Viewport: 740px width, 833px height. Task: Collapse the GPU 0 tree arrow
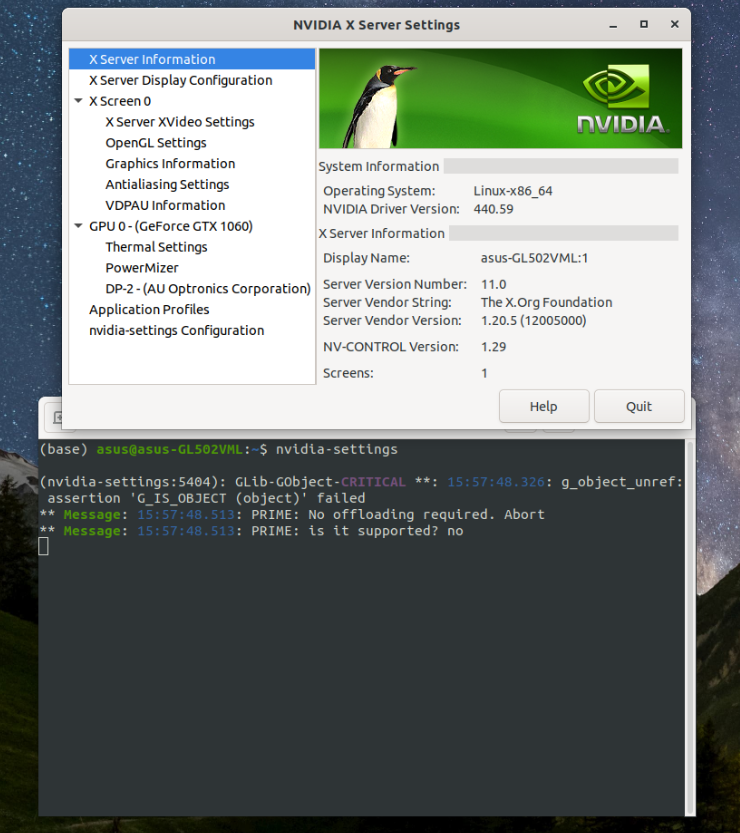(79, 226)
